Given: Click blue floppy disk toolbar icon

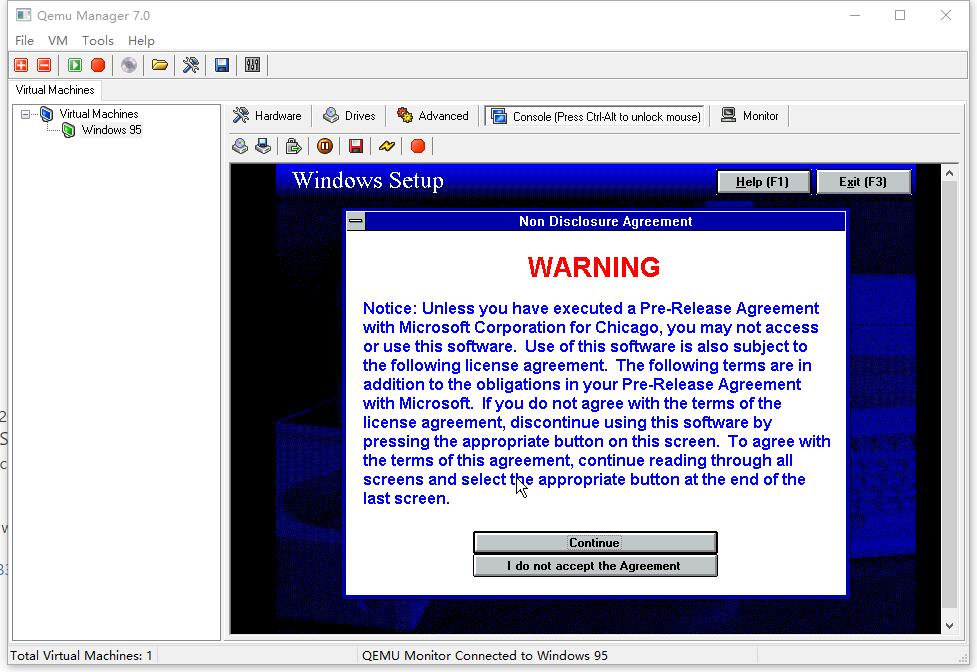Looking at the screenshot, I should pyautogui.click(x=222, y=65).
